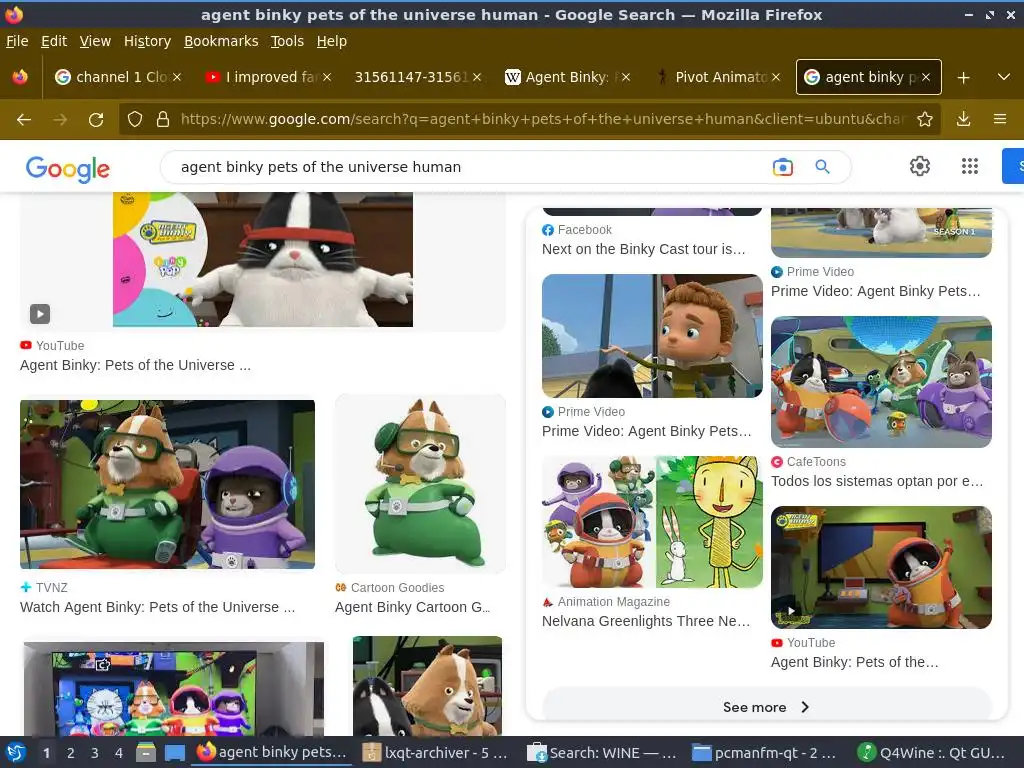Open the taskbar icon right of workspace 4
Screen dimensions: 1024x768
[146, 753]
